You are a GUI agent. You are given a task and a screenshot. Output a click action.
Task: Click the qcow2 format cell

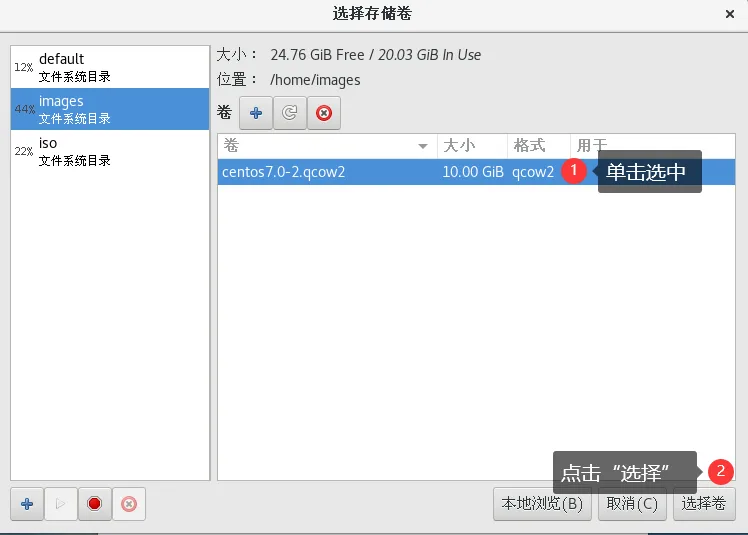[533, 172]
